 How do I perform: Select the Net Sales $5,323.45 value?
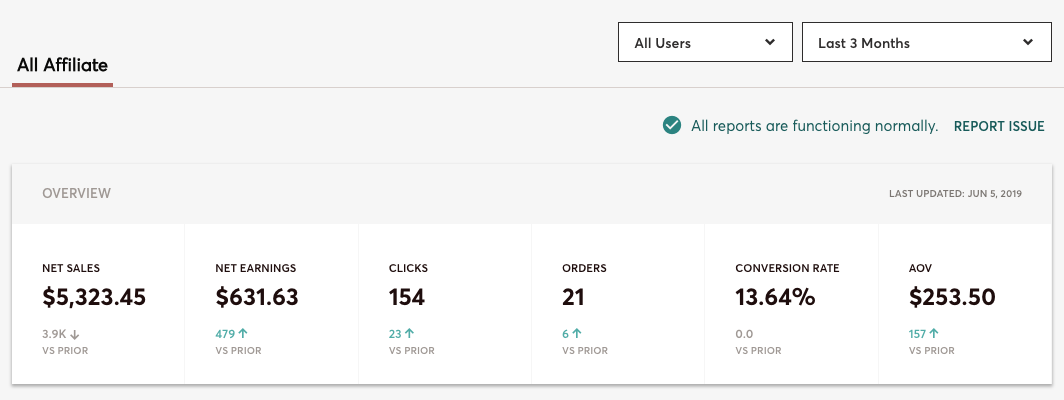coord(94,297)
